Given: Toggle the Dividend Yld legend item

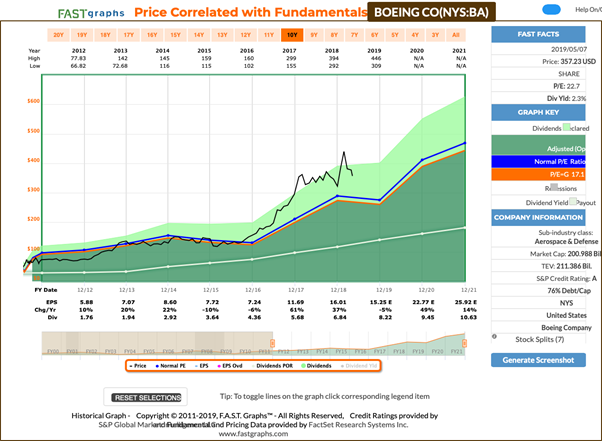Looking at the screenshot, I should point(359,366).
